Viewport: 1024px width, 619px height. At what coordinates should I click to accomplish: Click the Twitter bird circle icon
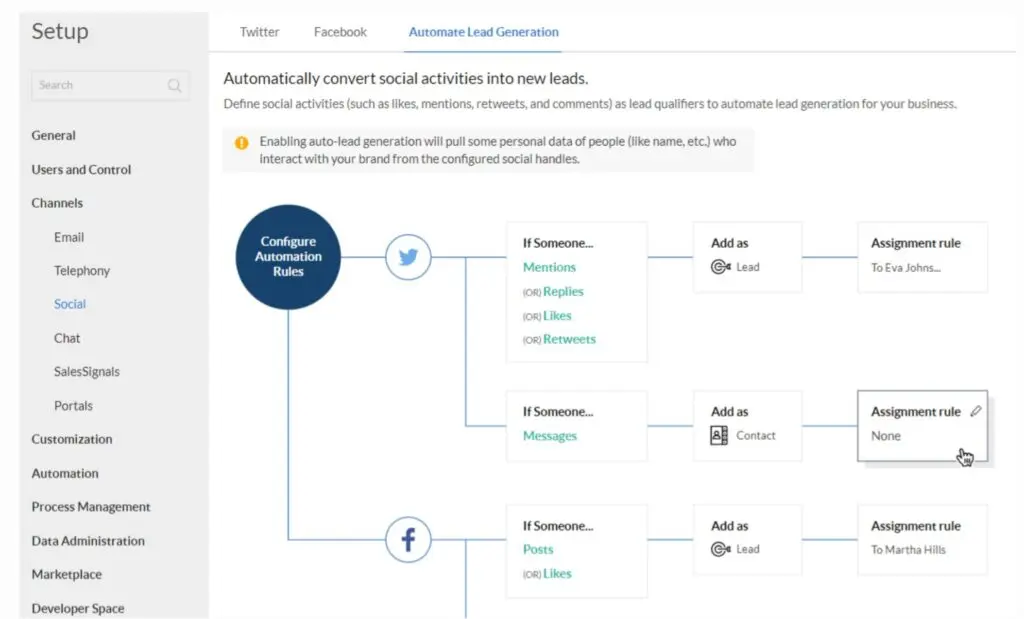pyautogui.click(x=408, y=257)
